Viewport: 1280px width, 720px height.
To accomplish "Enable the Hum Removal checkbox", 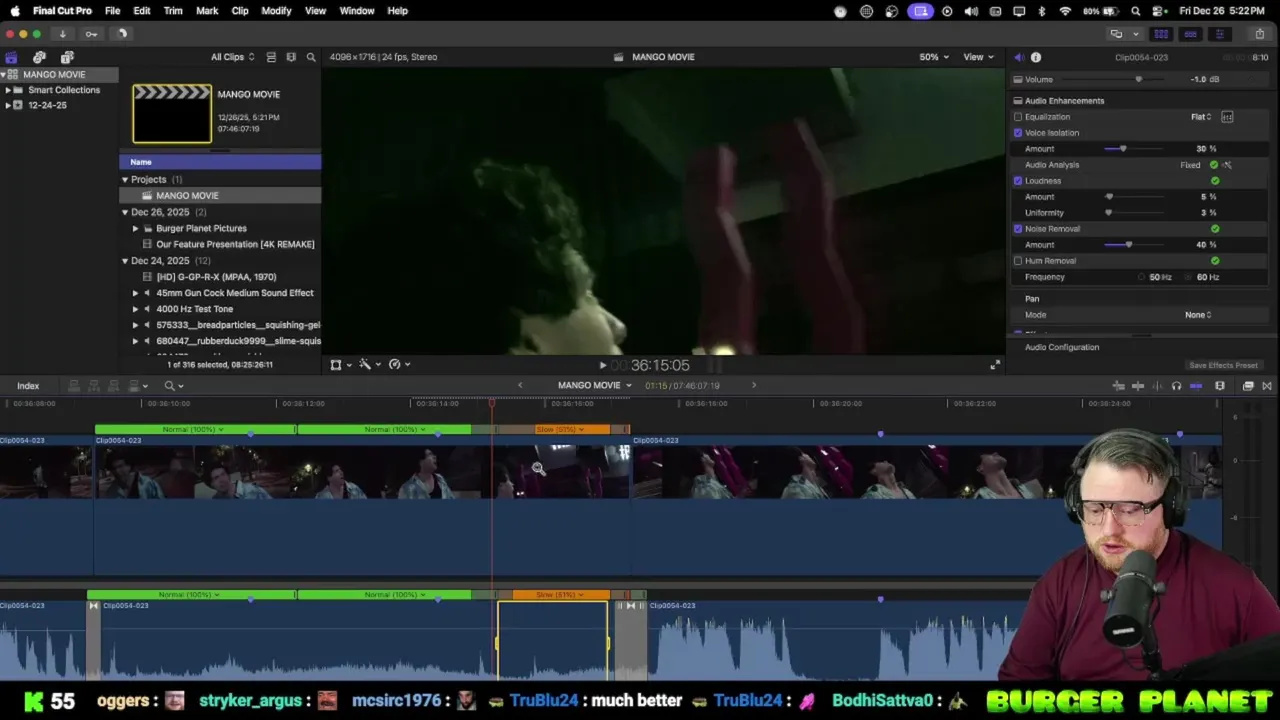I will point(1018,261).
